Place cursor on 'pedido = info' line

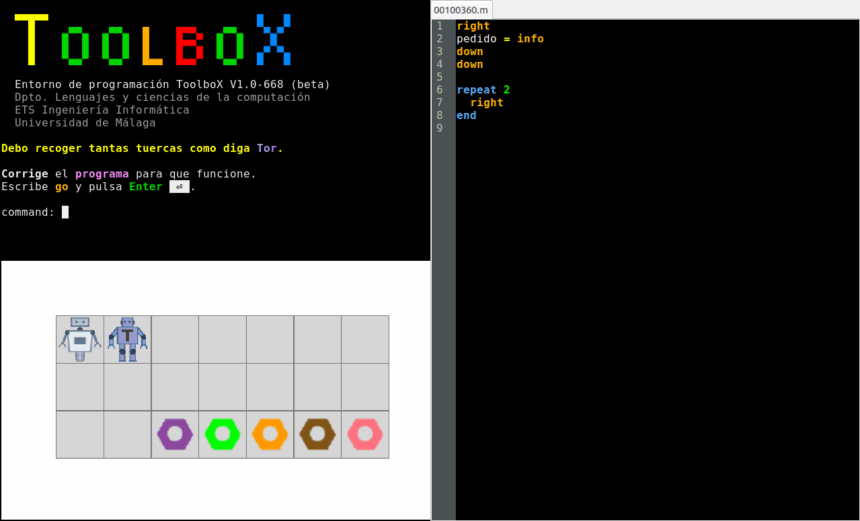500,38
